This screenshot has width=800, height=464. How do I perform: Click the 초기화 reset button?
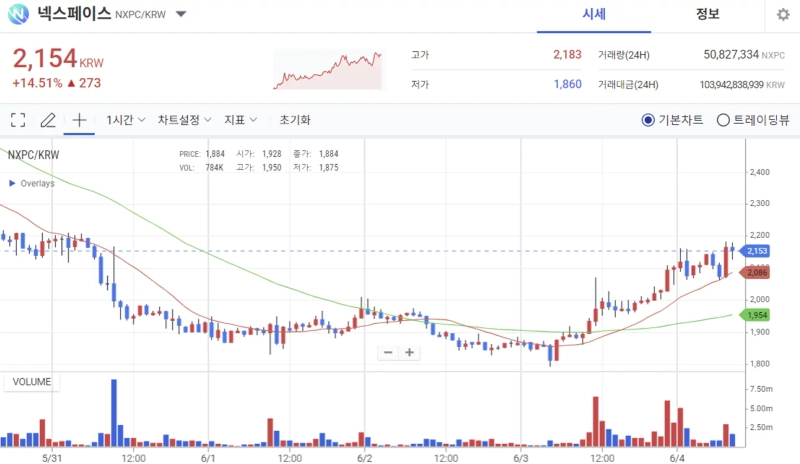295,120
